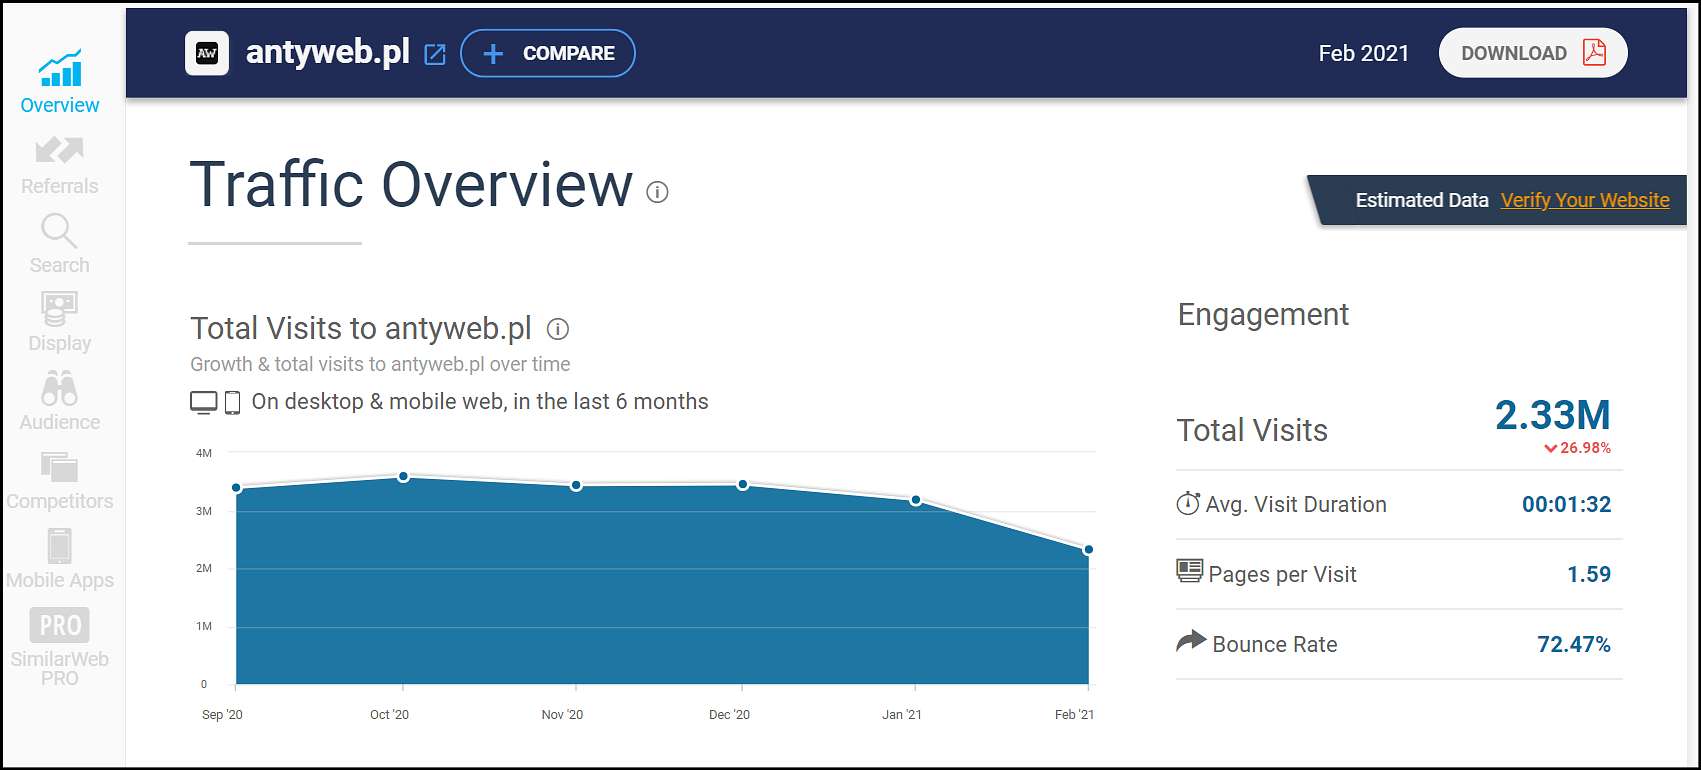
Task: Open the Referrals sidebar section
Action: tap(60, 165)
